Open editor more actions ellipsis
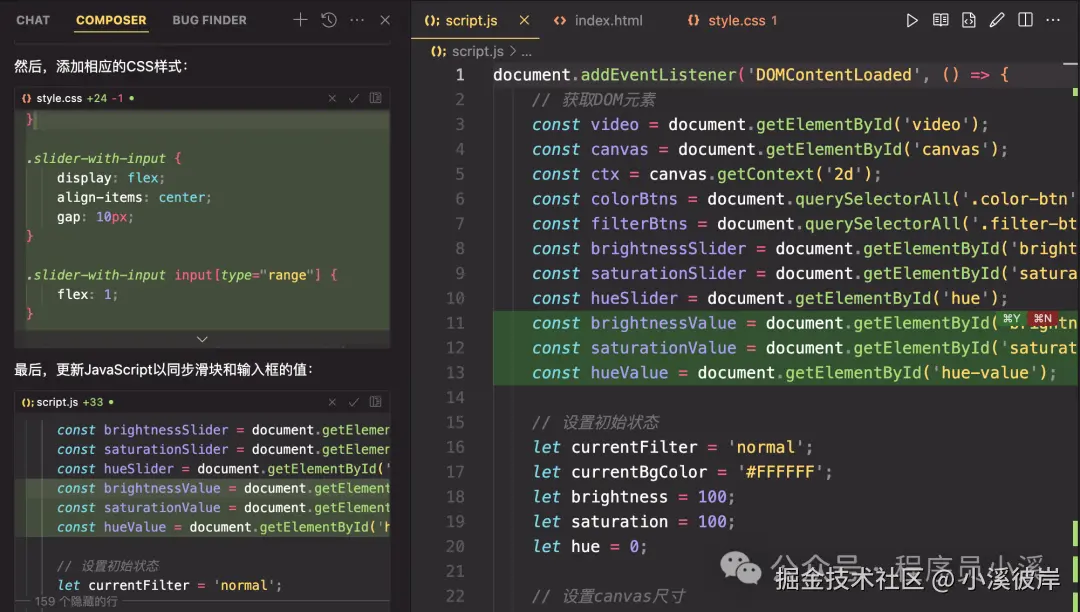The width and height of the screenshot is (1080, 612). (1052, 20)
